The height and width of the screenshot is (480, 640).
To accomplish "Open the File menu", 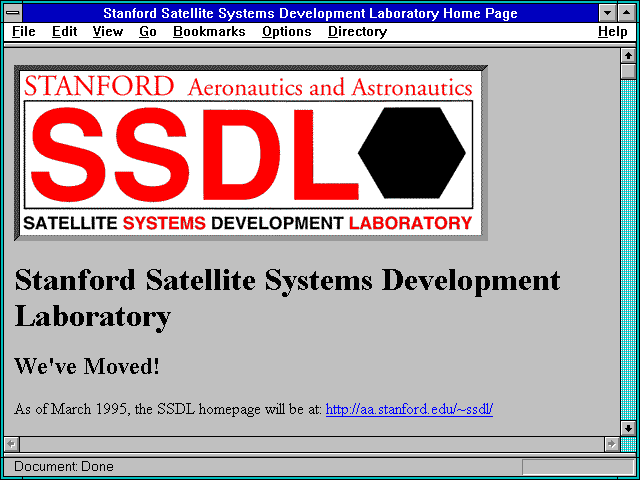I will [x=24, y=31].
